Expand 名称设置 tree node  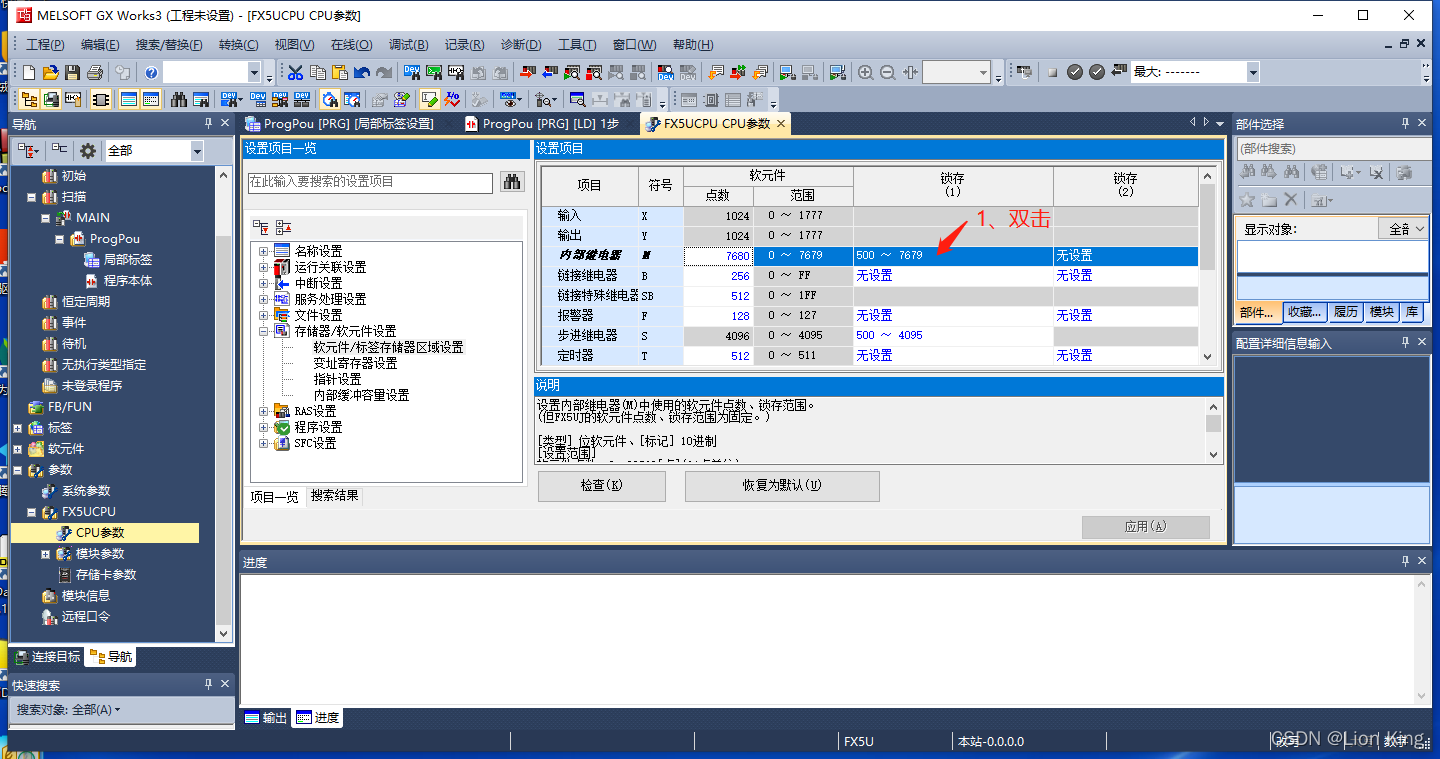(x=263, y=251)
